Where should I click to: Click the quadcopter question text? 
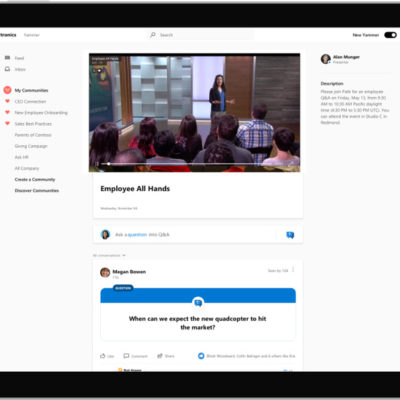tap(198, 323)
